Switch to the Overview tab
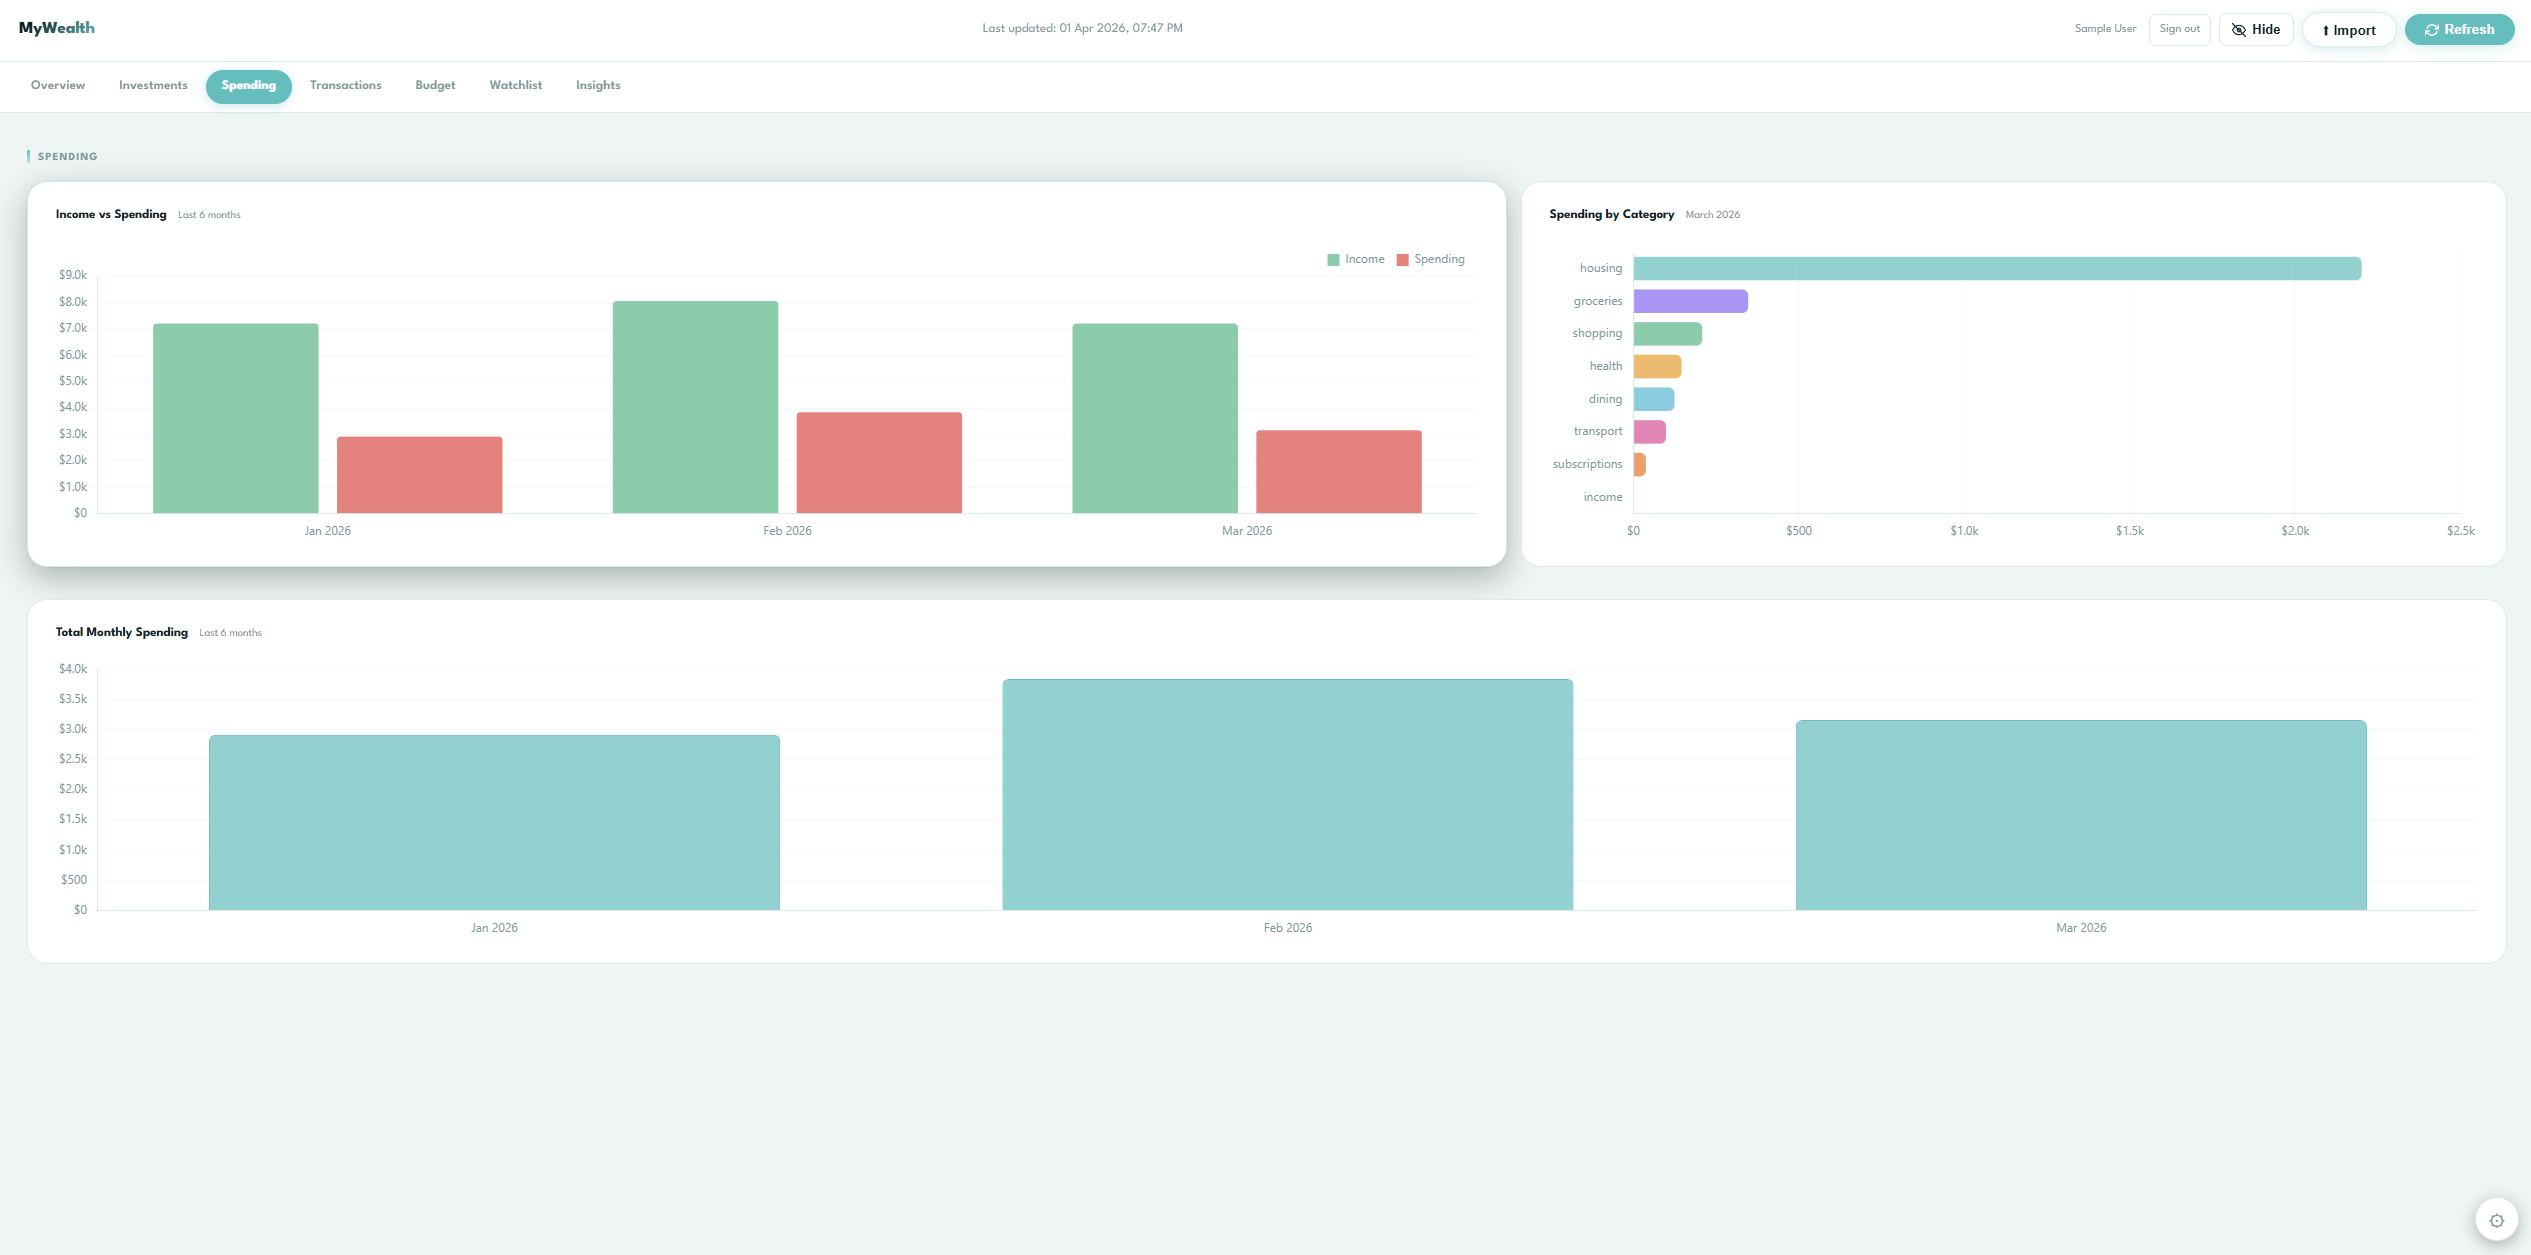The width and height of the screenshot is (2531, 1255). click(57, 86)
